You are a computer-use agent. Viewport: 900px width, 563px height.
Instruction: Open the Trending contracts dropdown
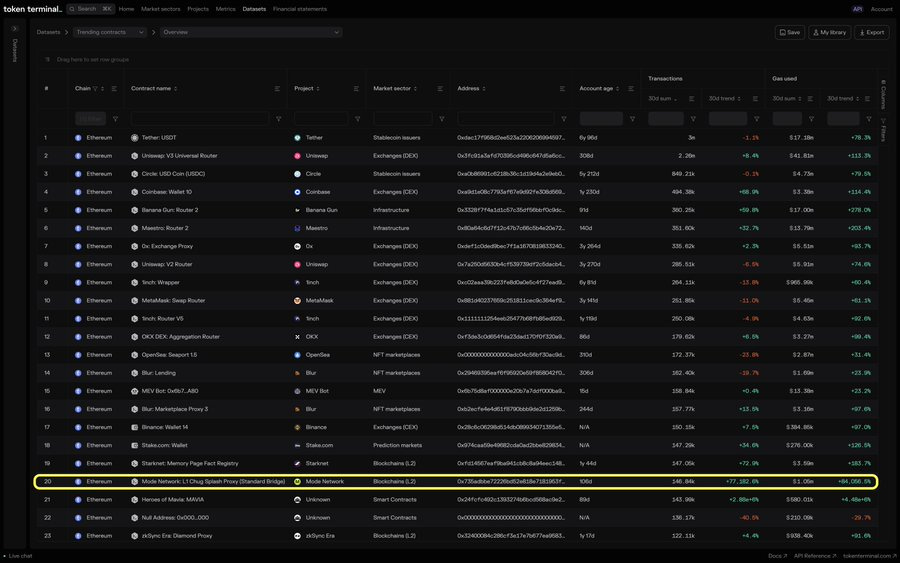[x=109, y=32]
